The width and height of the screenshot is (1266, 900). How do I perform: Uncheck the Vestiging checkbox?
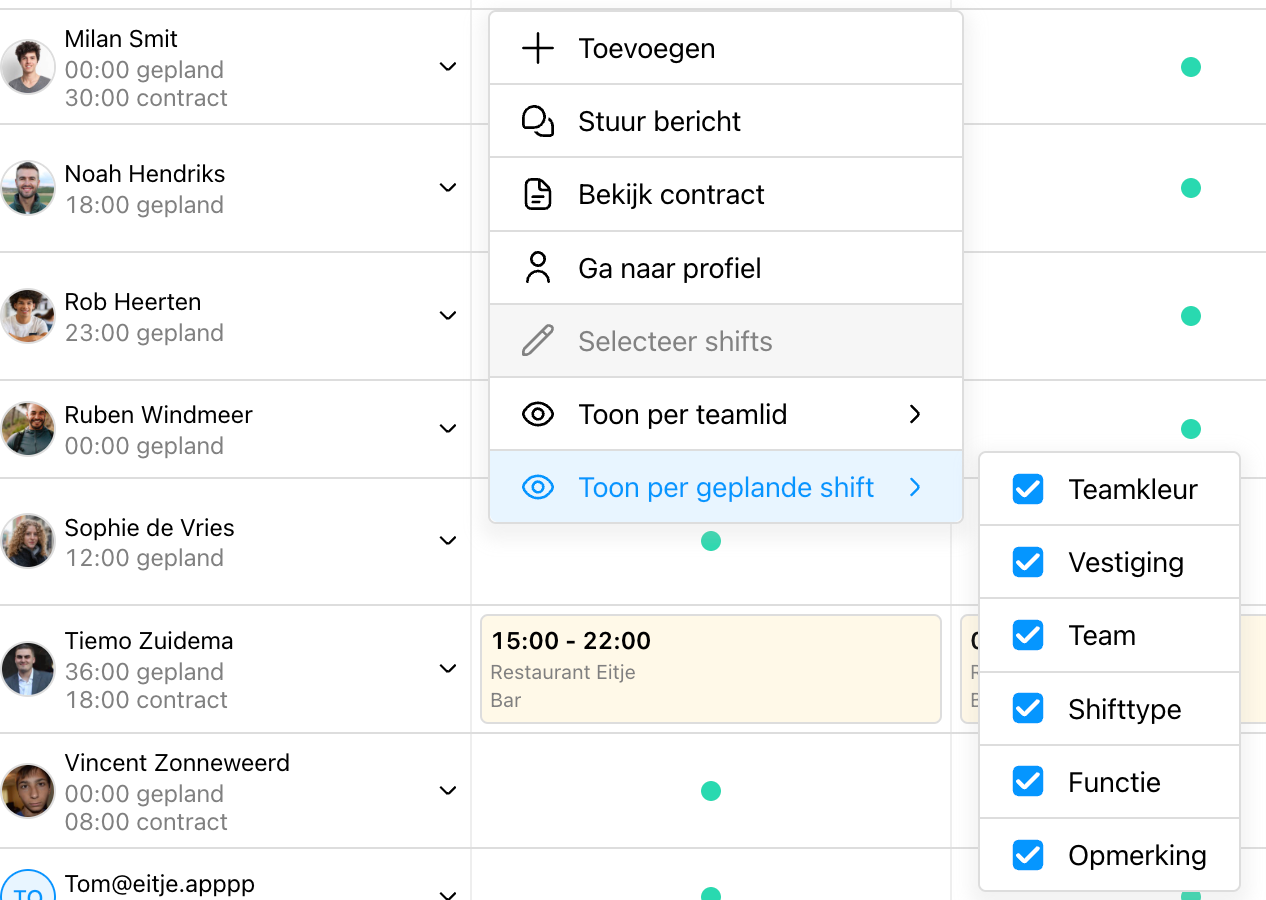click(x=1028, y=562)
